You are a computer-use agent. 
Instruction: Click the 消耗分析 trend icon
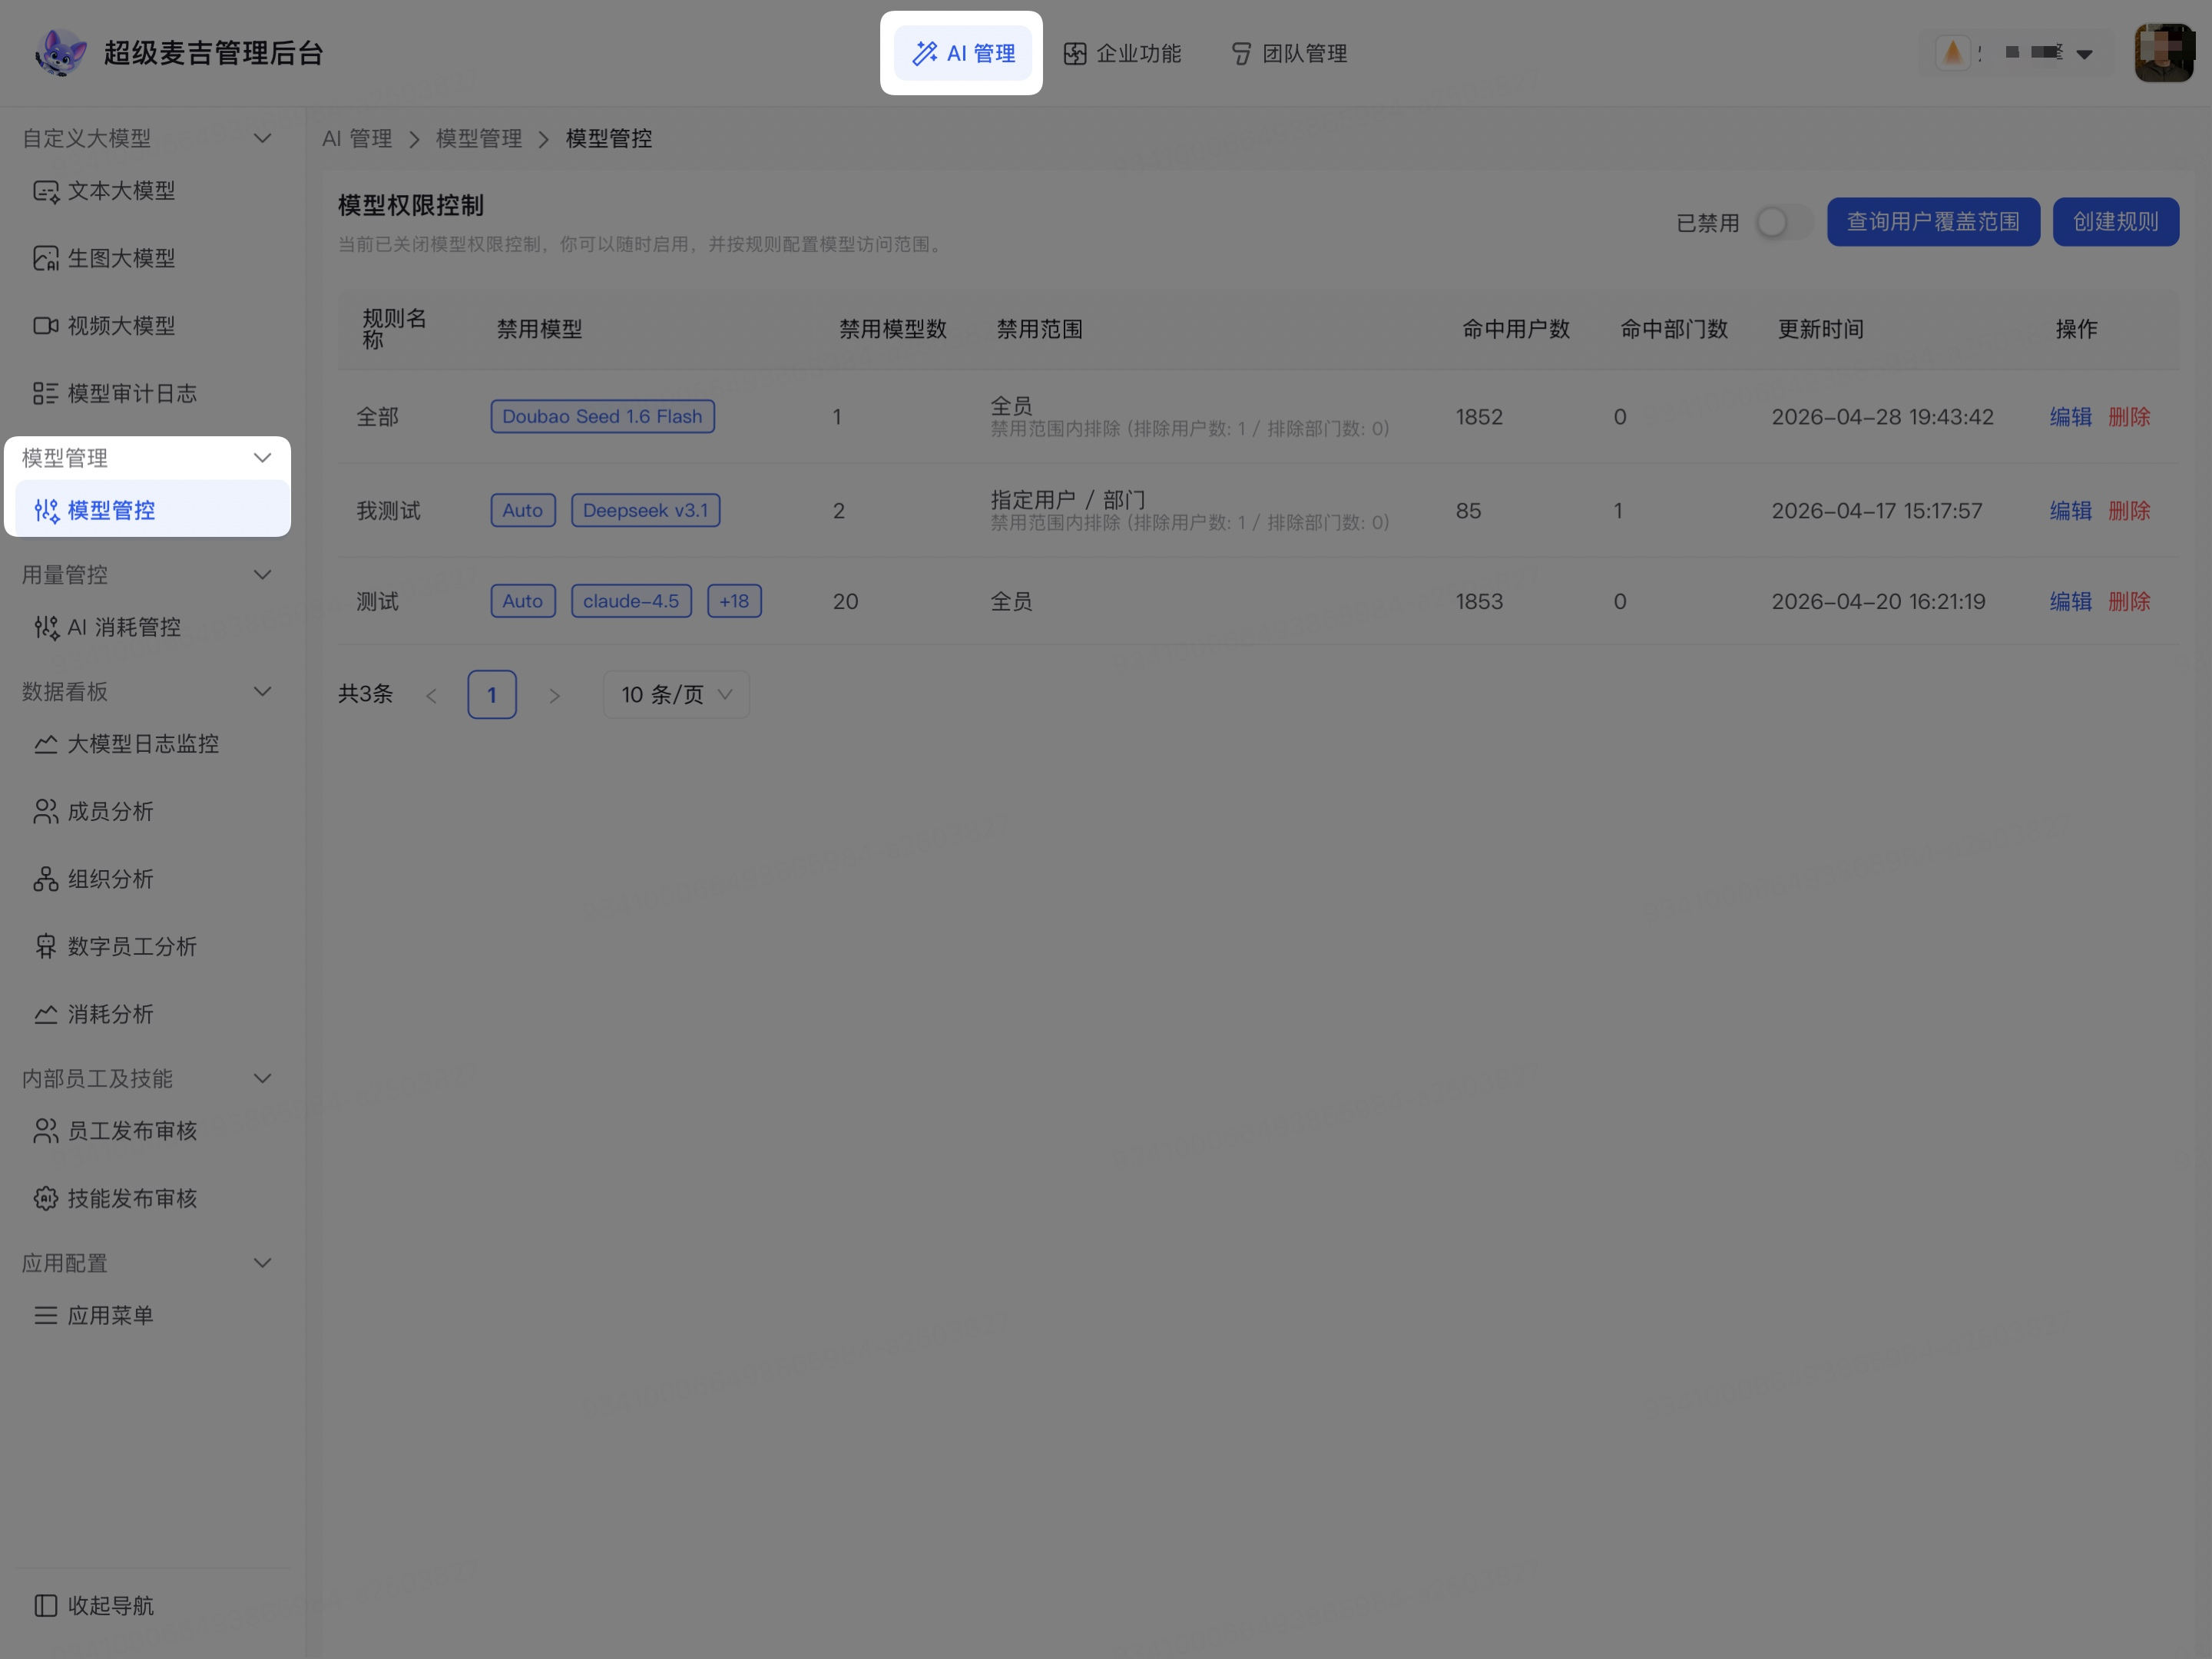pyautogui.click(x=46, y=1015)
